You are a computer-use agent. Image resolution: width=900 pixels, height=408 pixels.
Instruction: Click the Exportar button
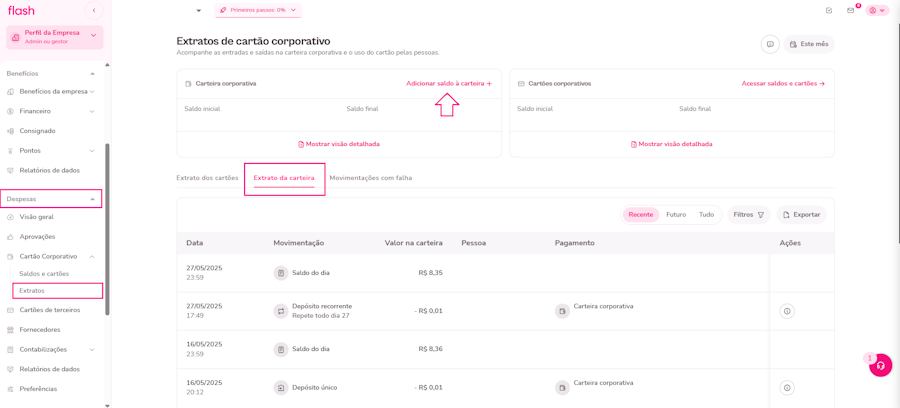801,215
